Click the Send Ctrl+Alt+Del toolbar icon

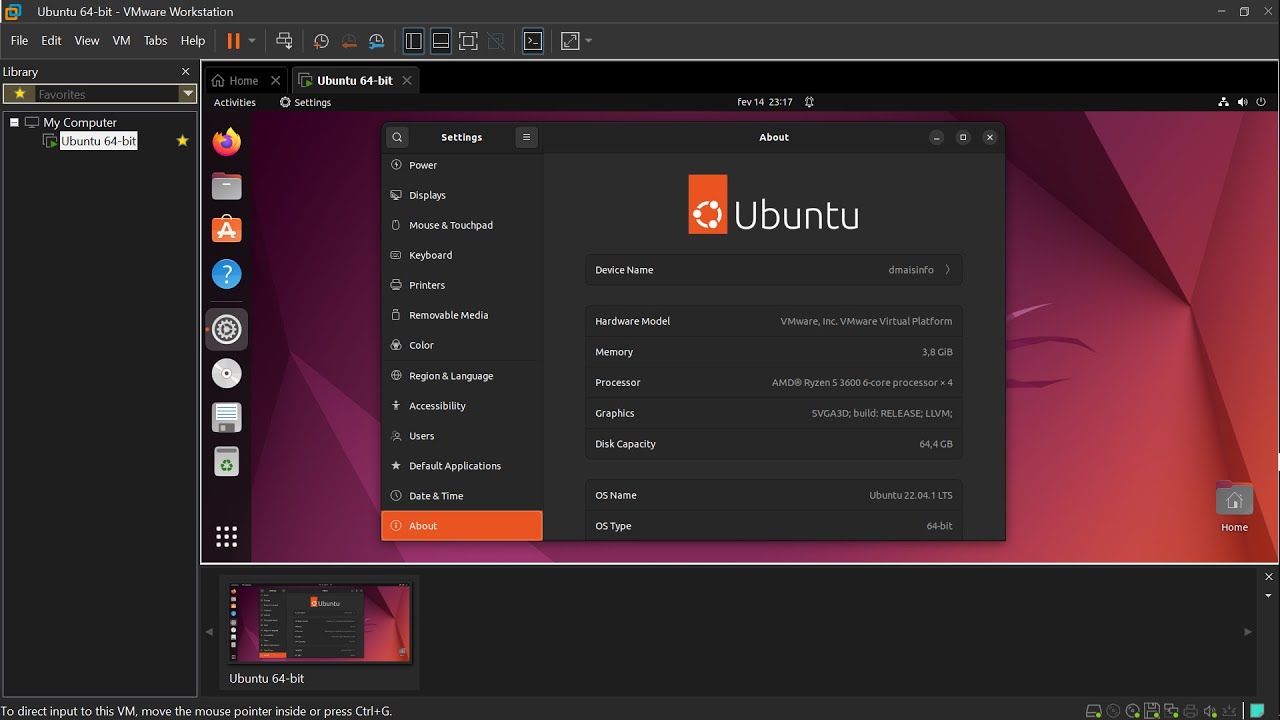[284, 41]
